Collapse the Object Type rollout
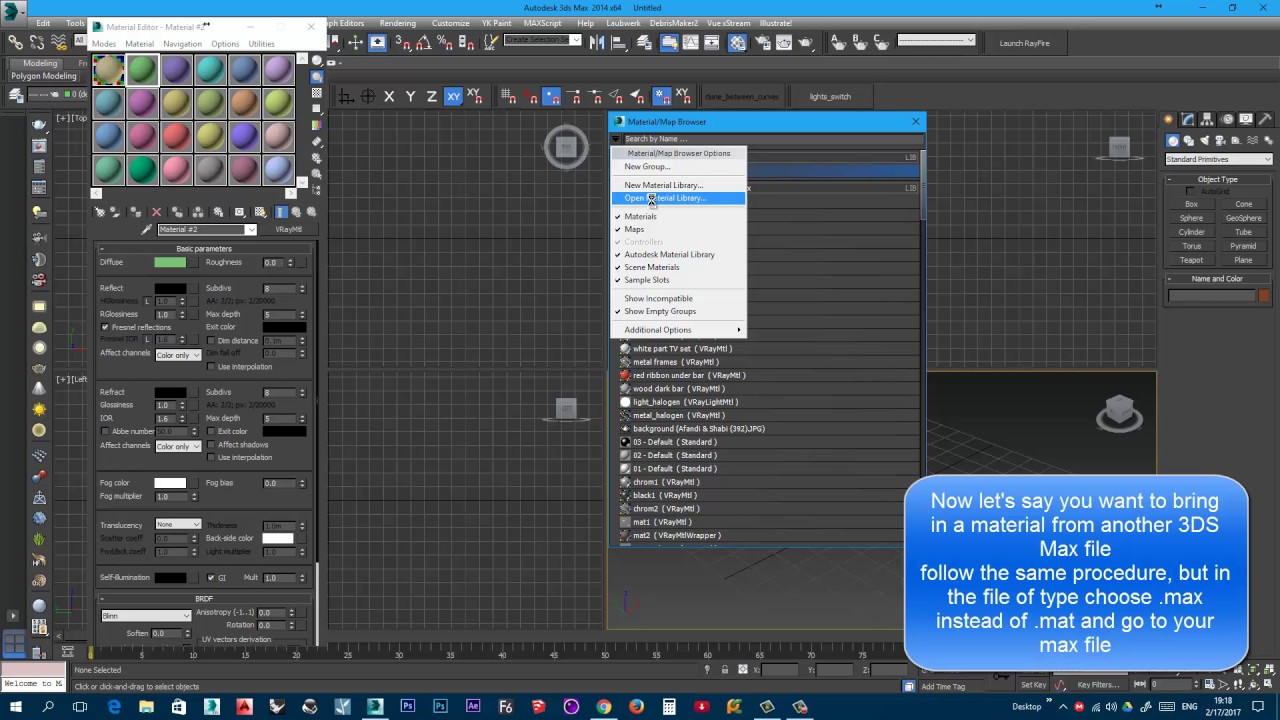The width and height of the screenshot is (1280, 720). pos(1217,179)
